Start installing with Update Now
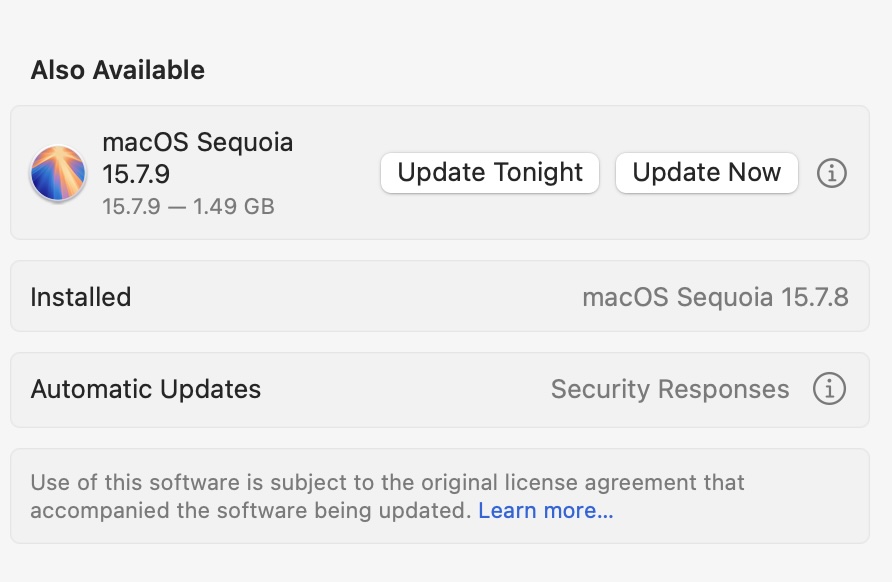892x582 pixels. point(707,172)
